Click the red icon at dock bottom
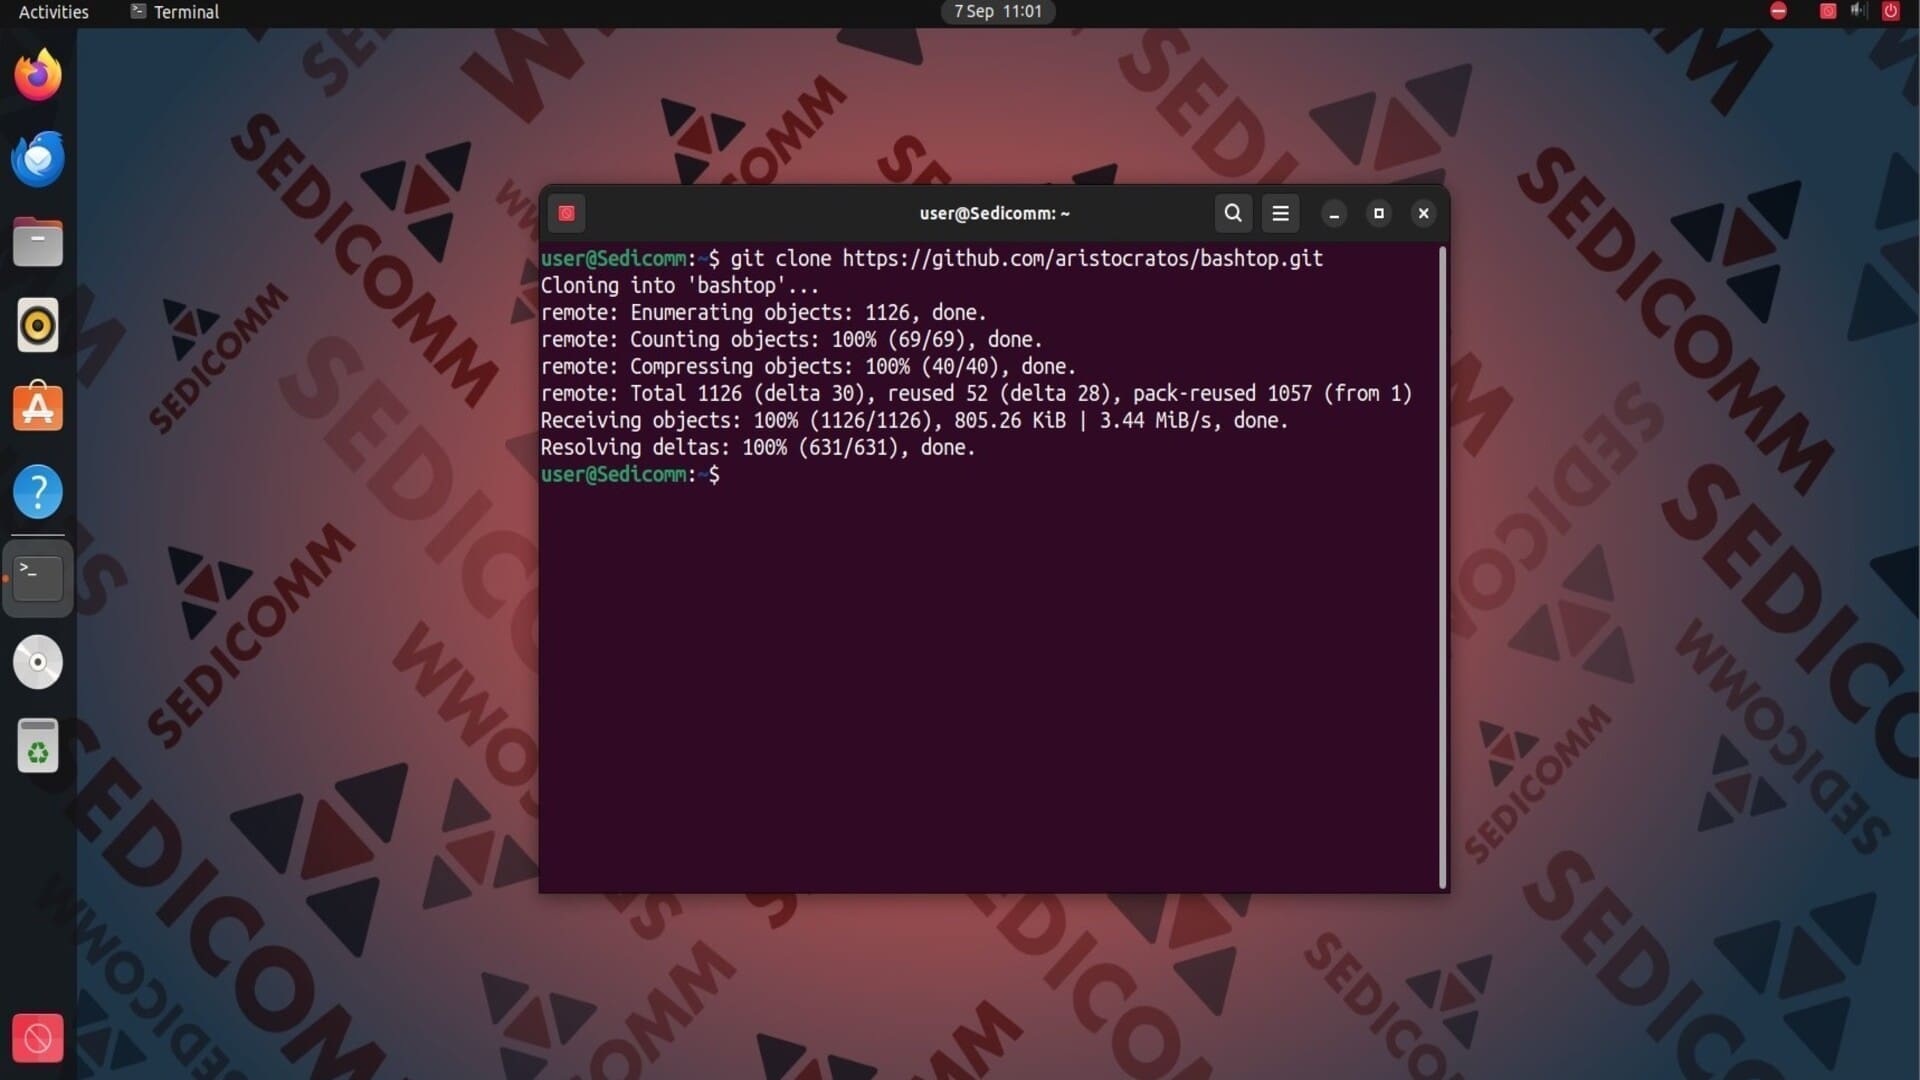The width and height of the screenshot is (1920, 1080). pyautogui.click(x=38, y=1038)
